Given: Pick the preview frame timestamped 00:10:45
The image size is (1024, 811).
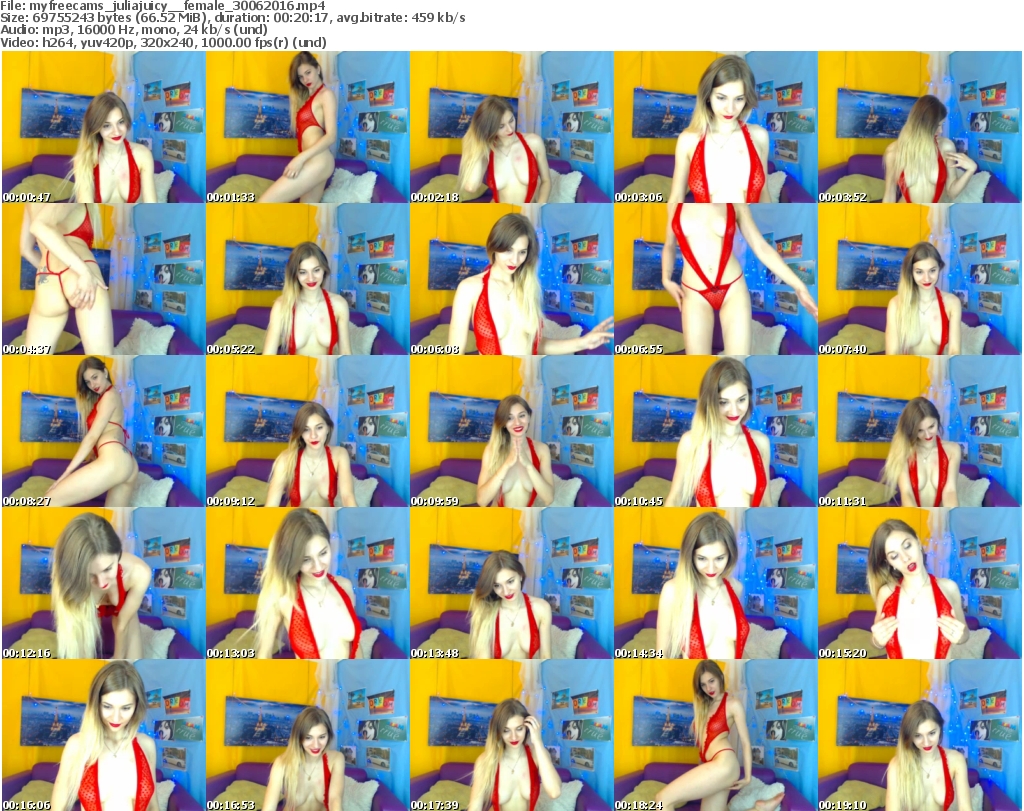Looking at the screenshot, I should click(715, 432).
